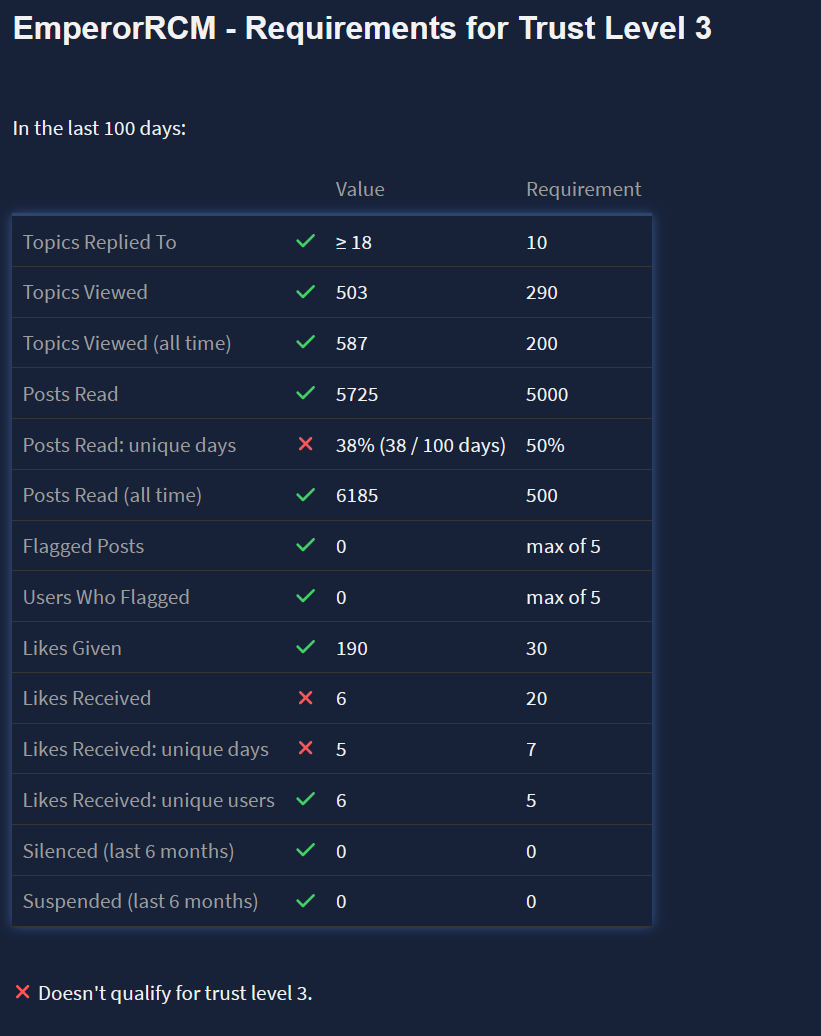Click the Topics Viewed value 503
The image size is (821, 1036).
(352, 292)
